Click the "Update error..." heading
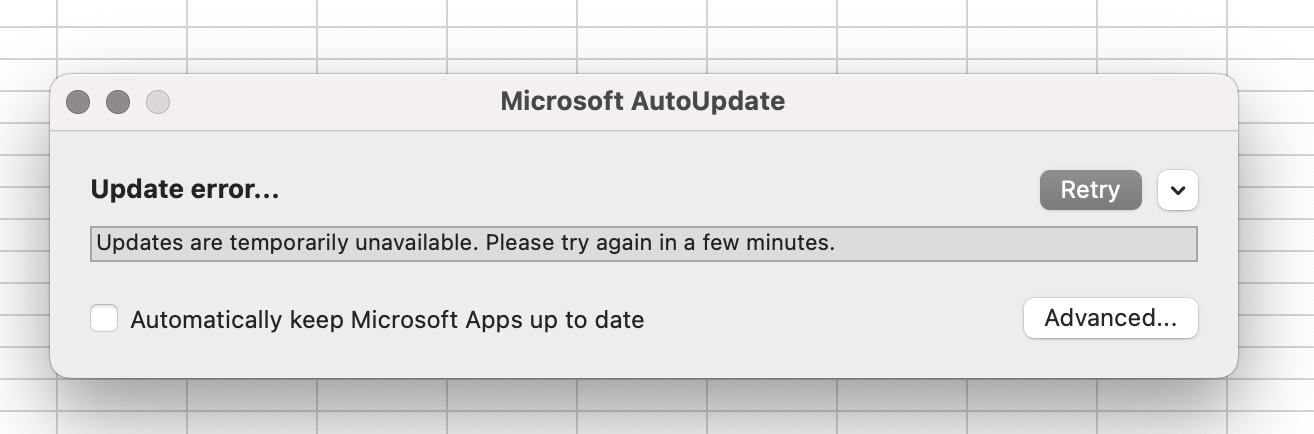 (185, 190)
